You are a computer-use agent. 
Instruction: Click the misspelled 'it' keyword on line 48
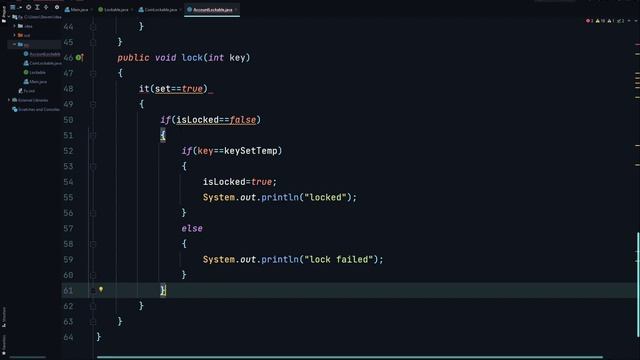[144, 89]
